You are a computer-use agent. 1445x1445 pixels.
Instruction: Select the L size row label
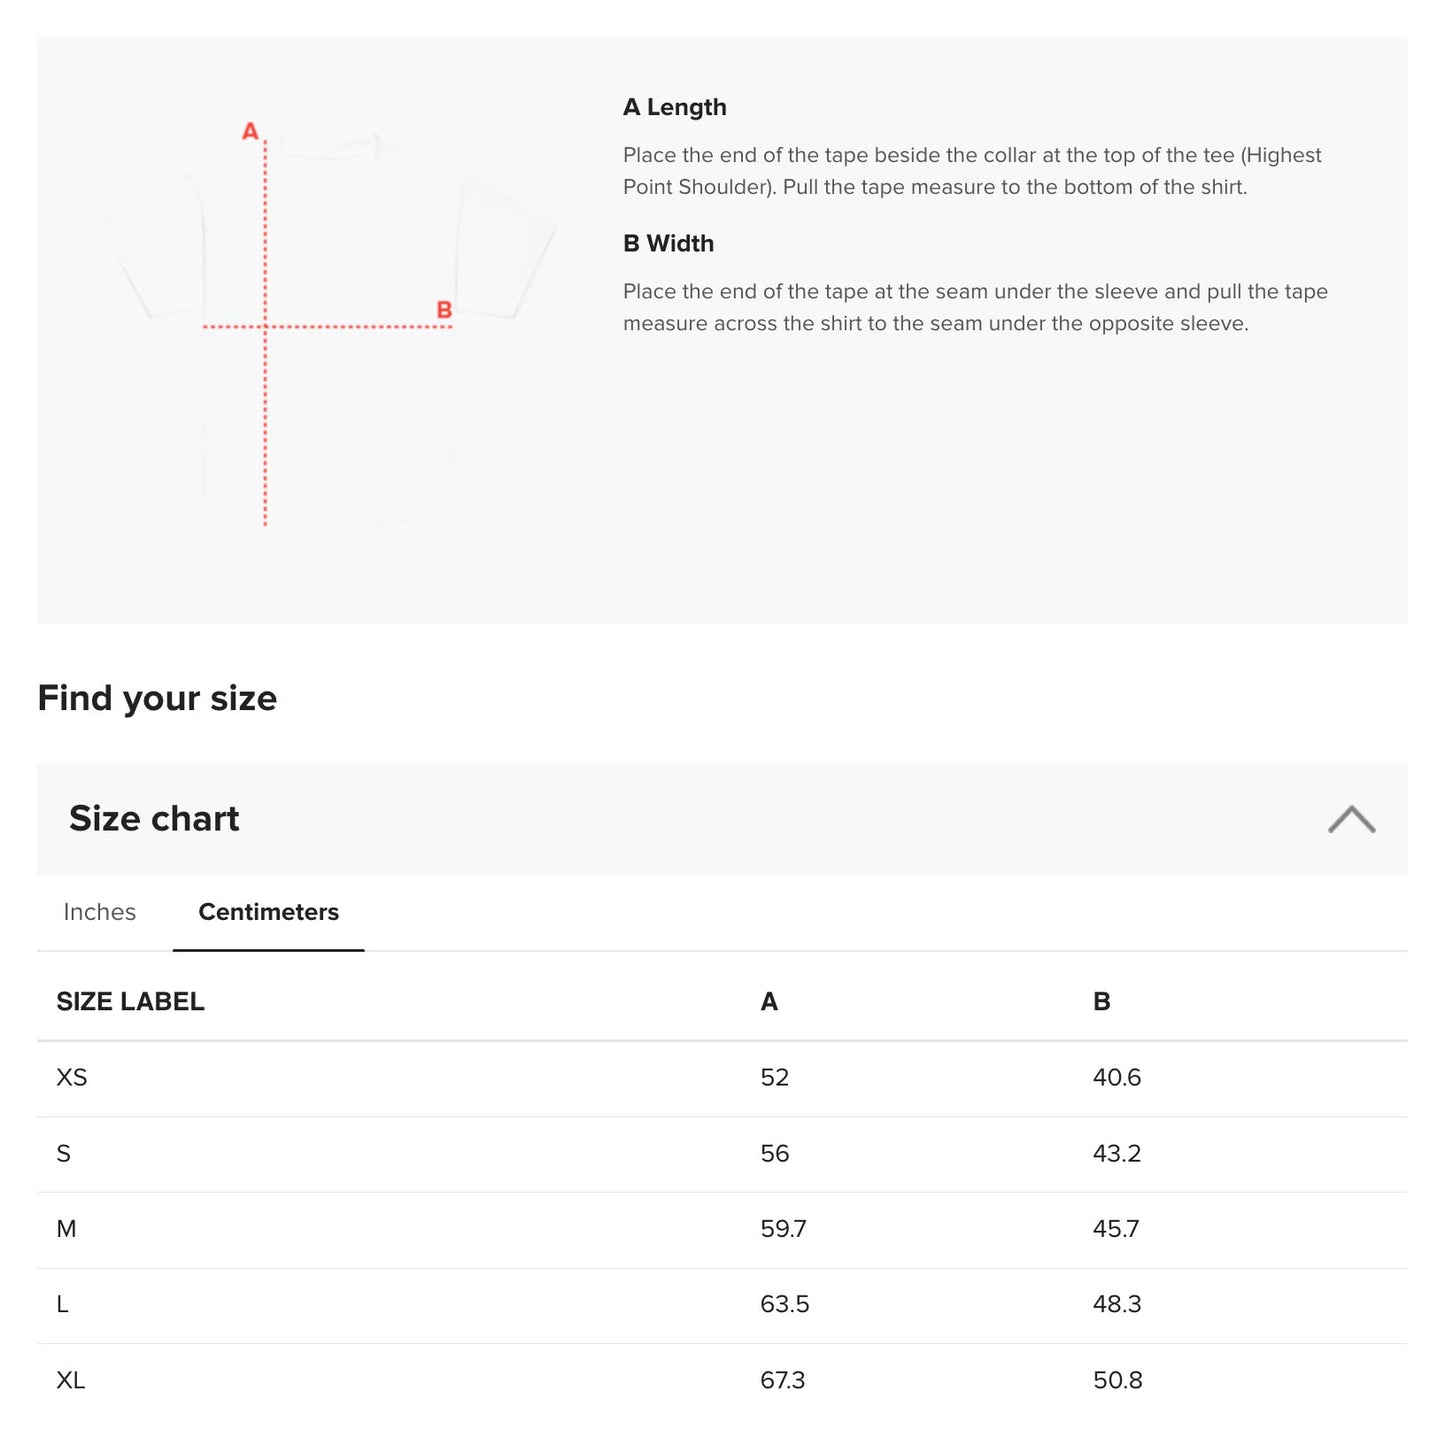tap(62, 1304)
